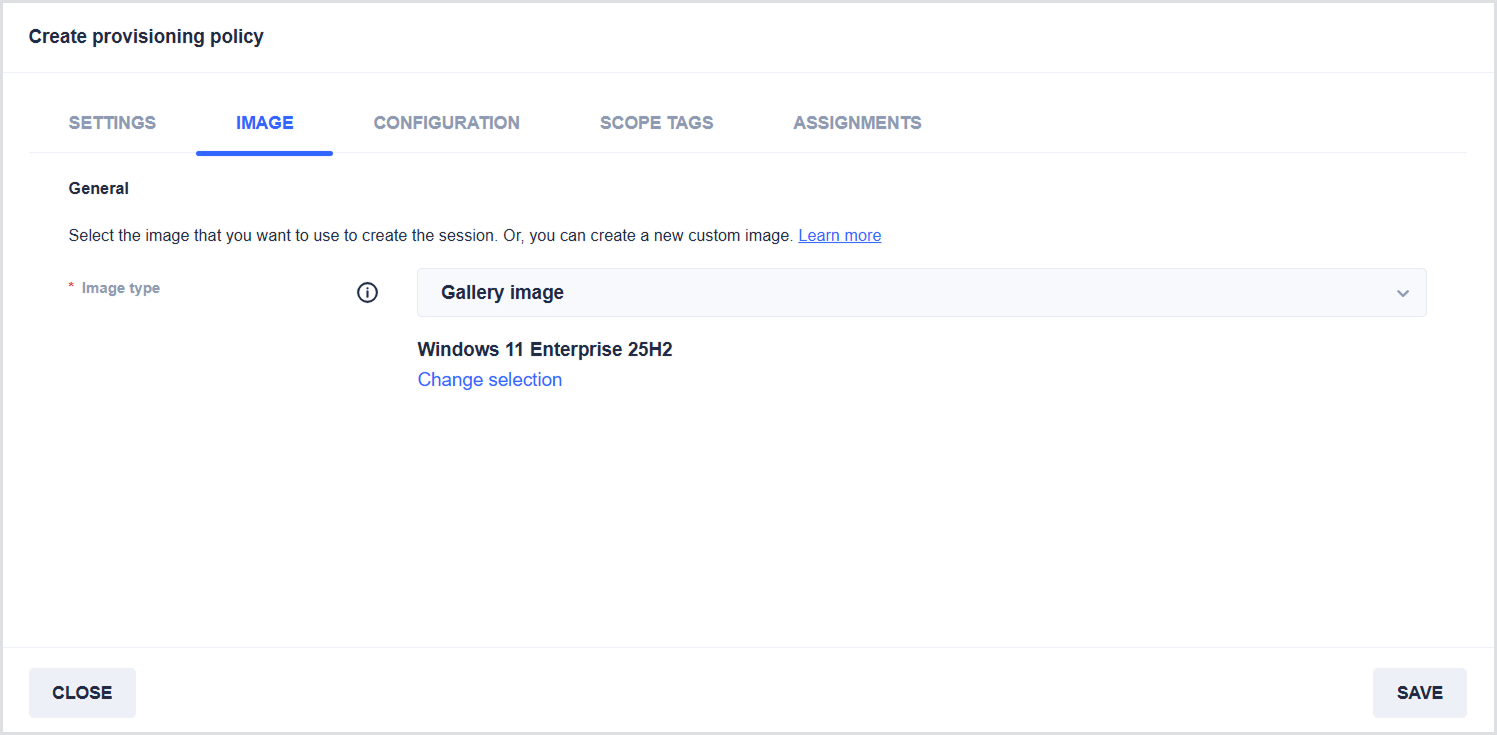
Task: Expand the chevron arrow in Image type dropdown
Action: pos(1402,293)
